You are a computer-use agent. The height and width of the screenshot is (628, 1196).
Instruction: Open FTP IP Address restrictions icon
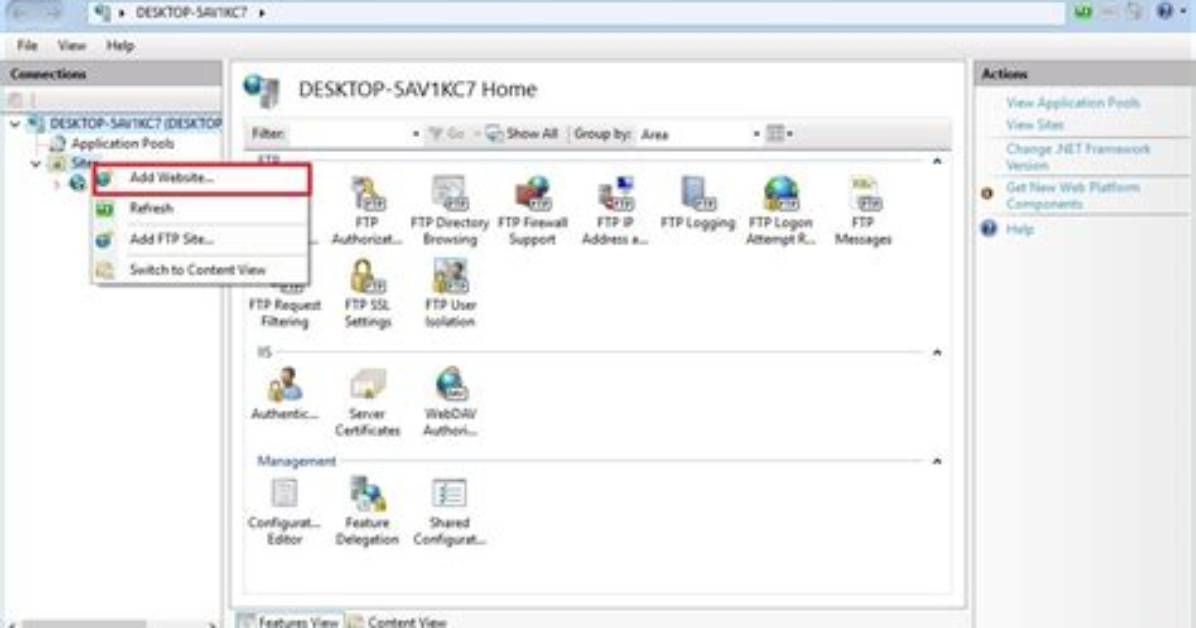(x=615, y=209)
